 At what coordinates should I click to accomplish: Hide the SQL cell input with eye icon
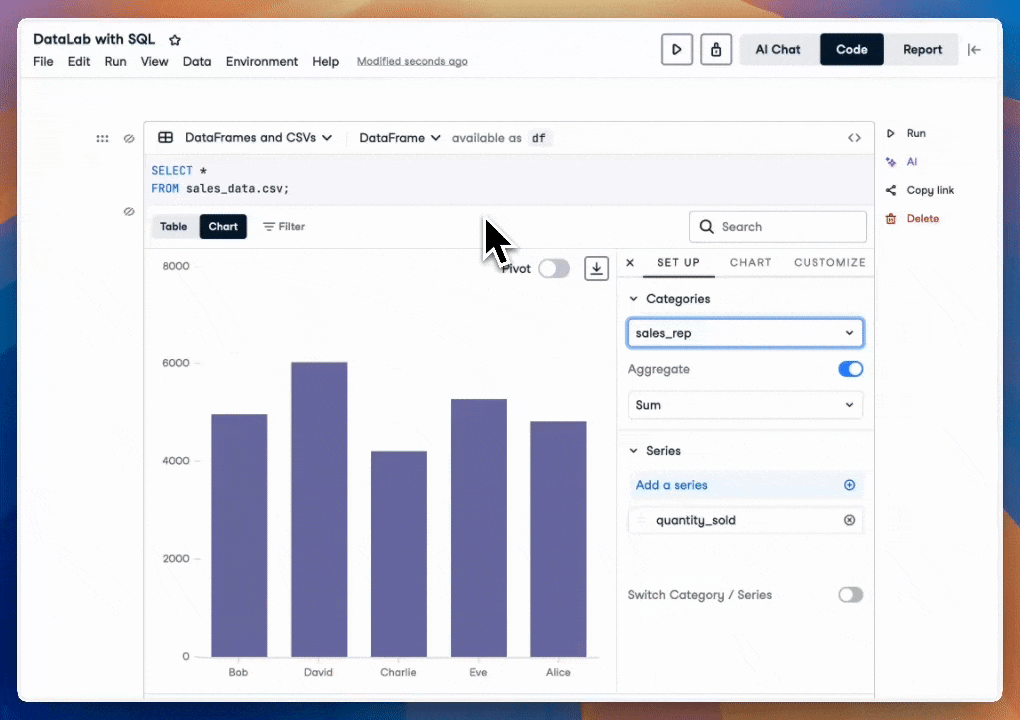[x=129, y=139]
